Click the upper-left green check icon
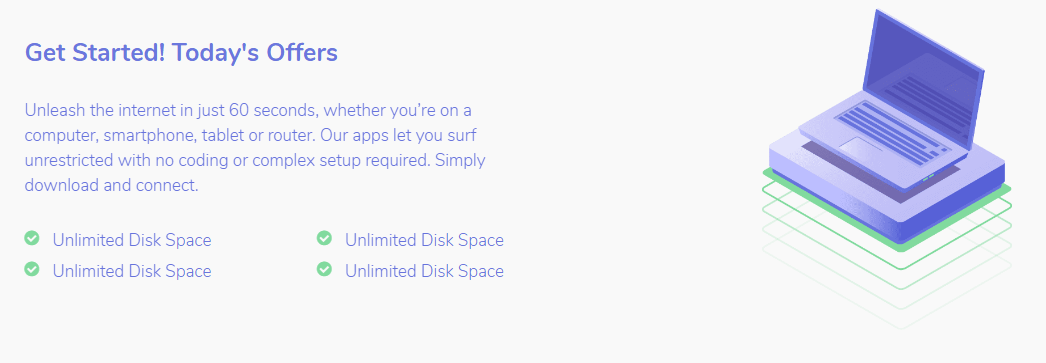Screen dimensions: 1046x363 point(31,238)
